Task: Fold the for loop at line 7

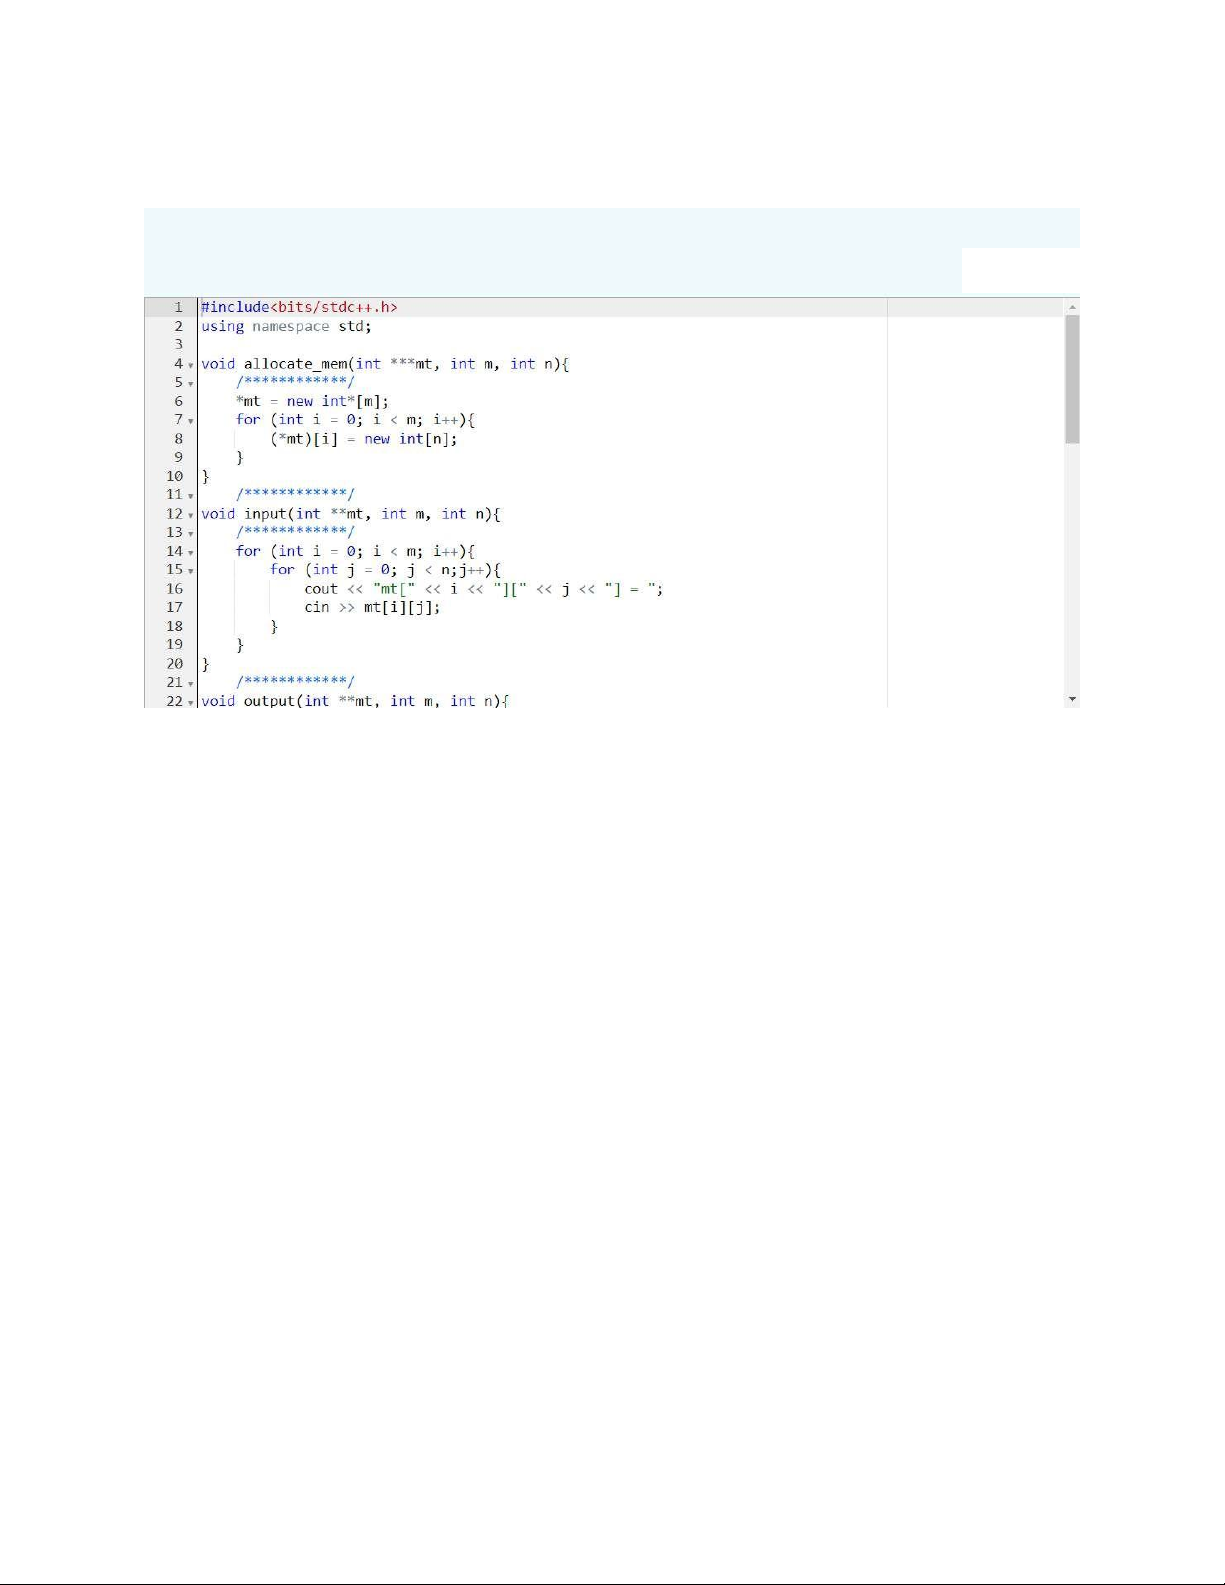Action: (190, 421)
